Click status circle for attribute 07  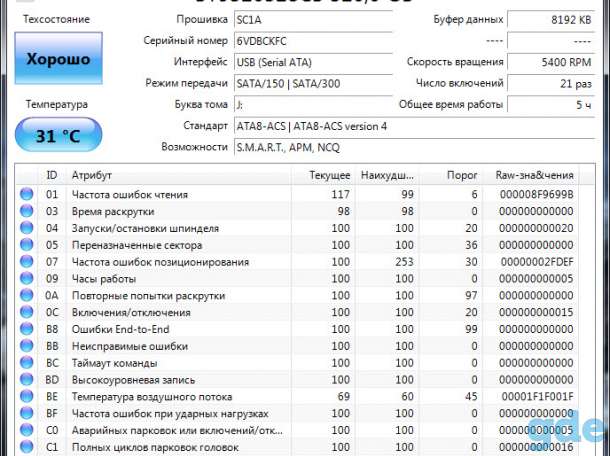pos(26,261)
